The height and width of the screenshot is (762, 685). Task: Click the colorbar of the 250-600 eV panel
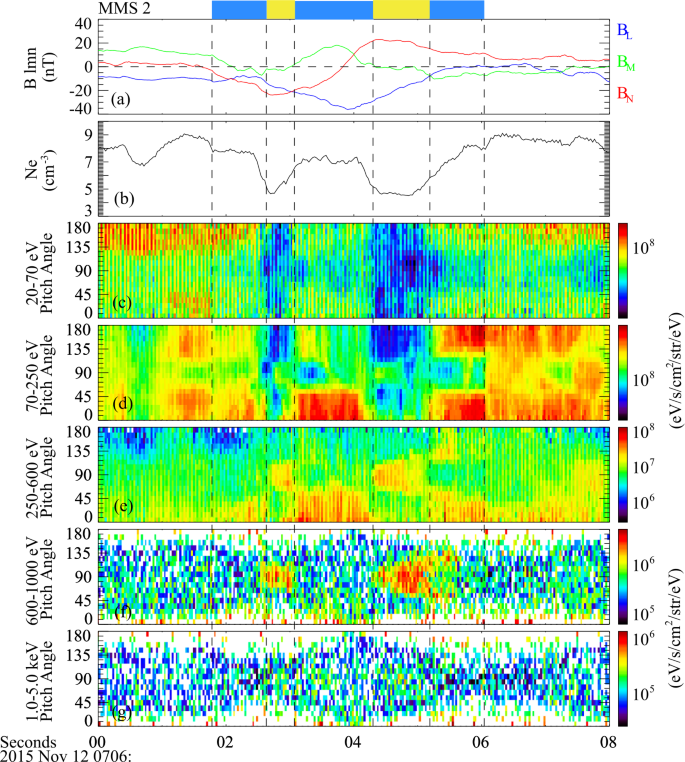coord(622,475)
